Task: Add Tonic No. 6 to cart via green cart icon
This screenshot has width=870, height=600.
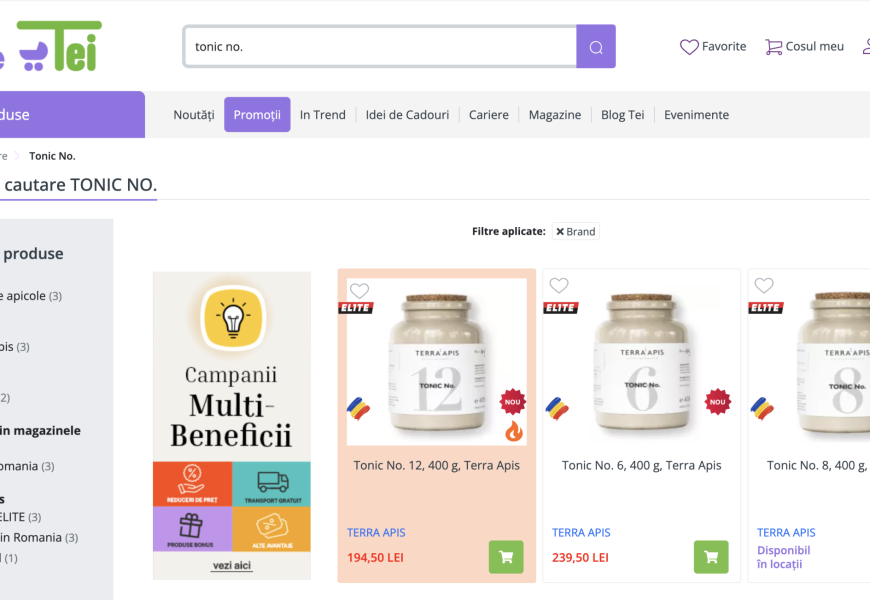Action: point(711,557)
